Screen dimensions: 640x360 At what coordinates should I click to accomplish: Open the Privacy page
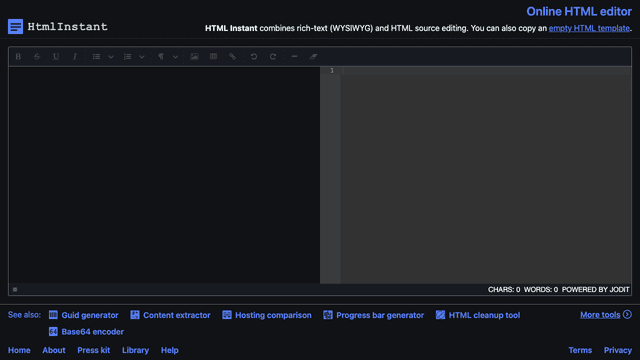point(618,350)
